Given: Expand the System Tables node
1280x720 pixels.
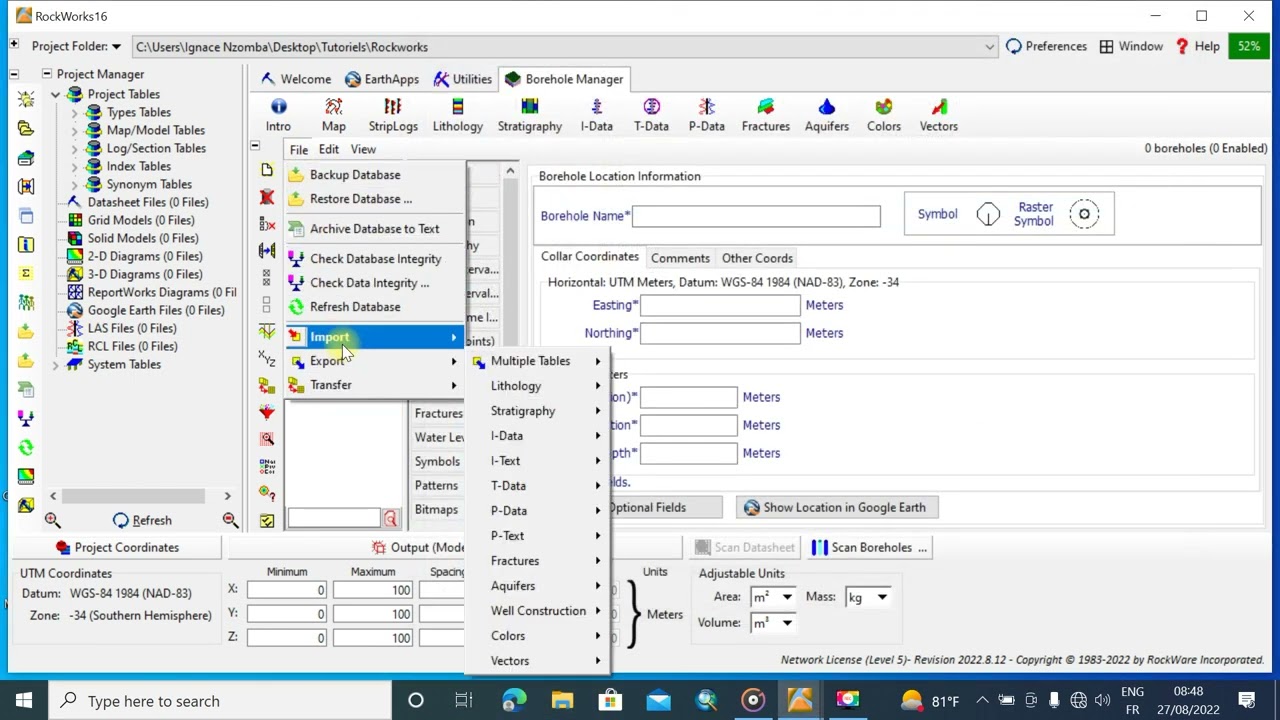Looking at the screenshot, I should (x=55, y=364).
